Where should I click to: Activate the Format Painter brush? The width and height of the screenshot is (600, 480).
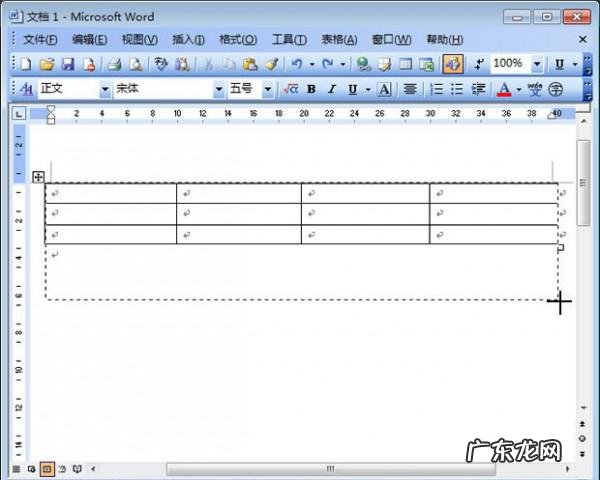tap(272, 64)
